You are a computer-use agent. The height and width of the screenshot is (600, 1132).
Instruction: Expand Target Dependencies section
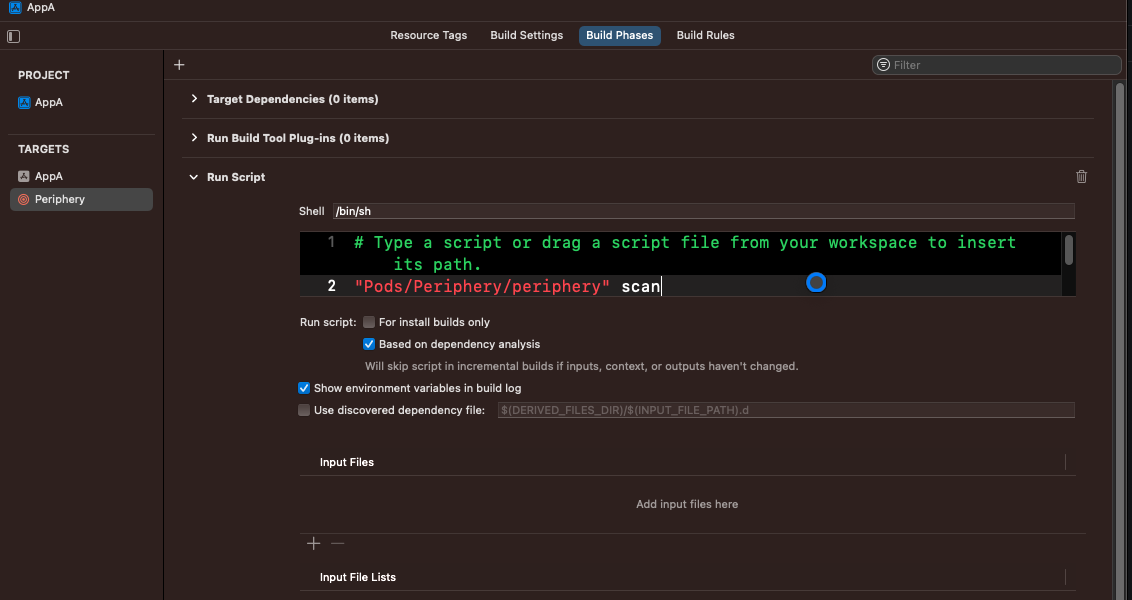[x=193, y=99]
